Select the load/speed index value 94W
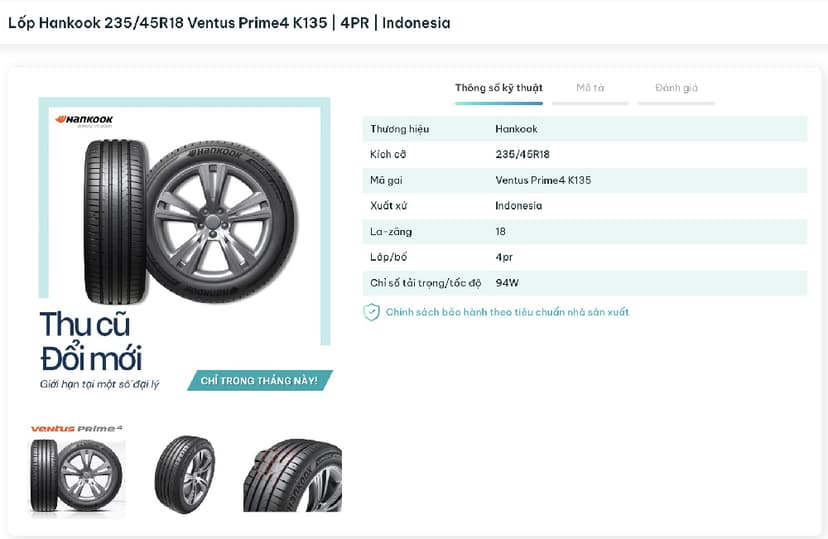828x539 pixels. click(x=507, y=283)
